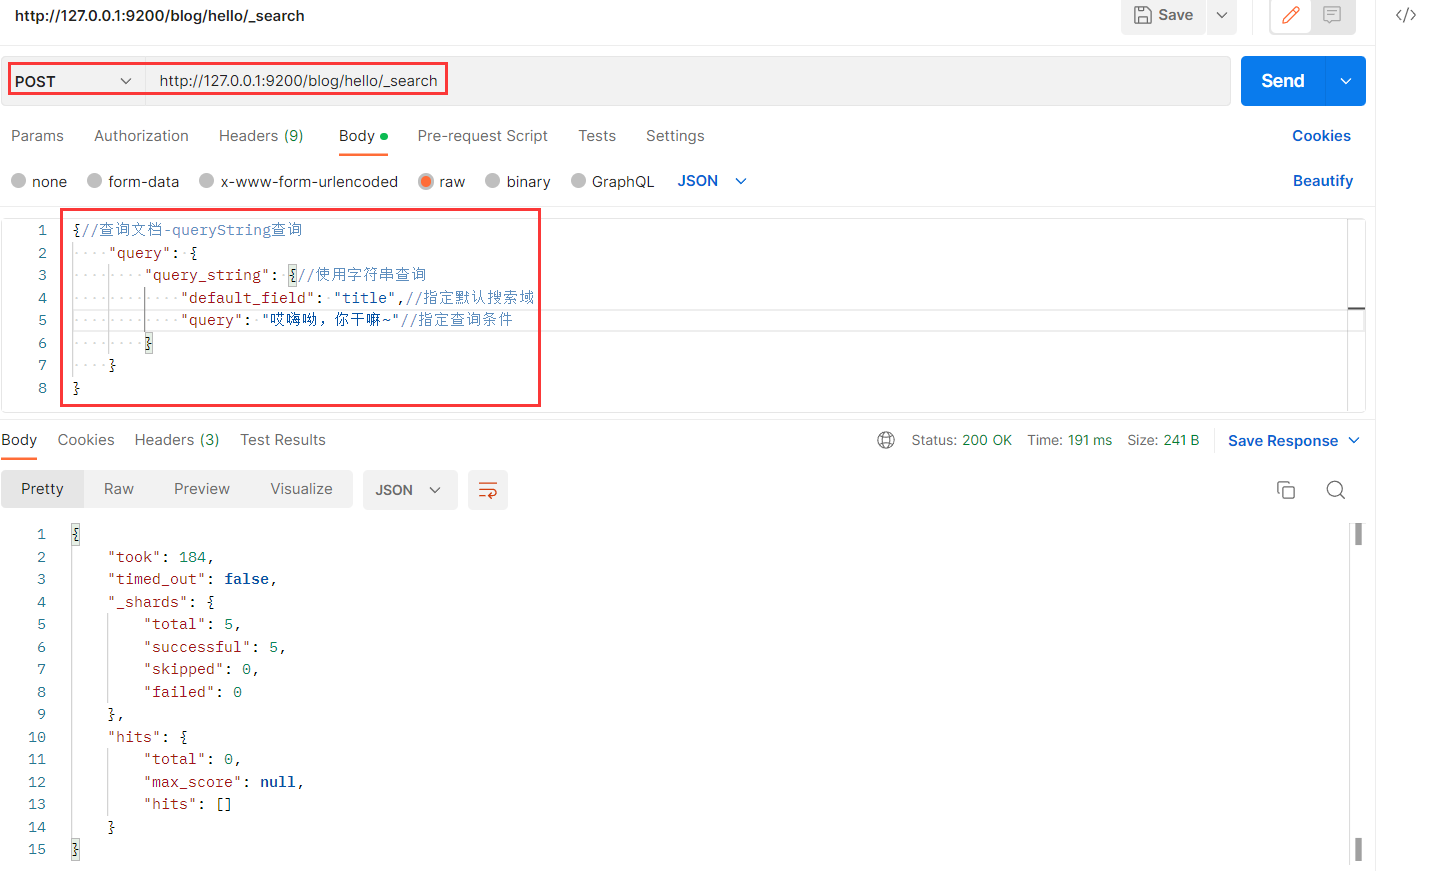Open Test Results tab
Screen dimensions: 1436x871
(x=283, y=440)
